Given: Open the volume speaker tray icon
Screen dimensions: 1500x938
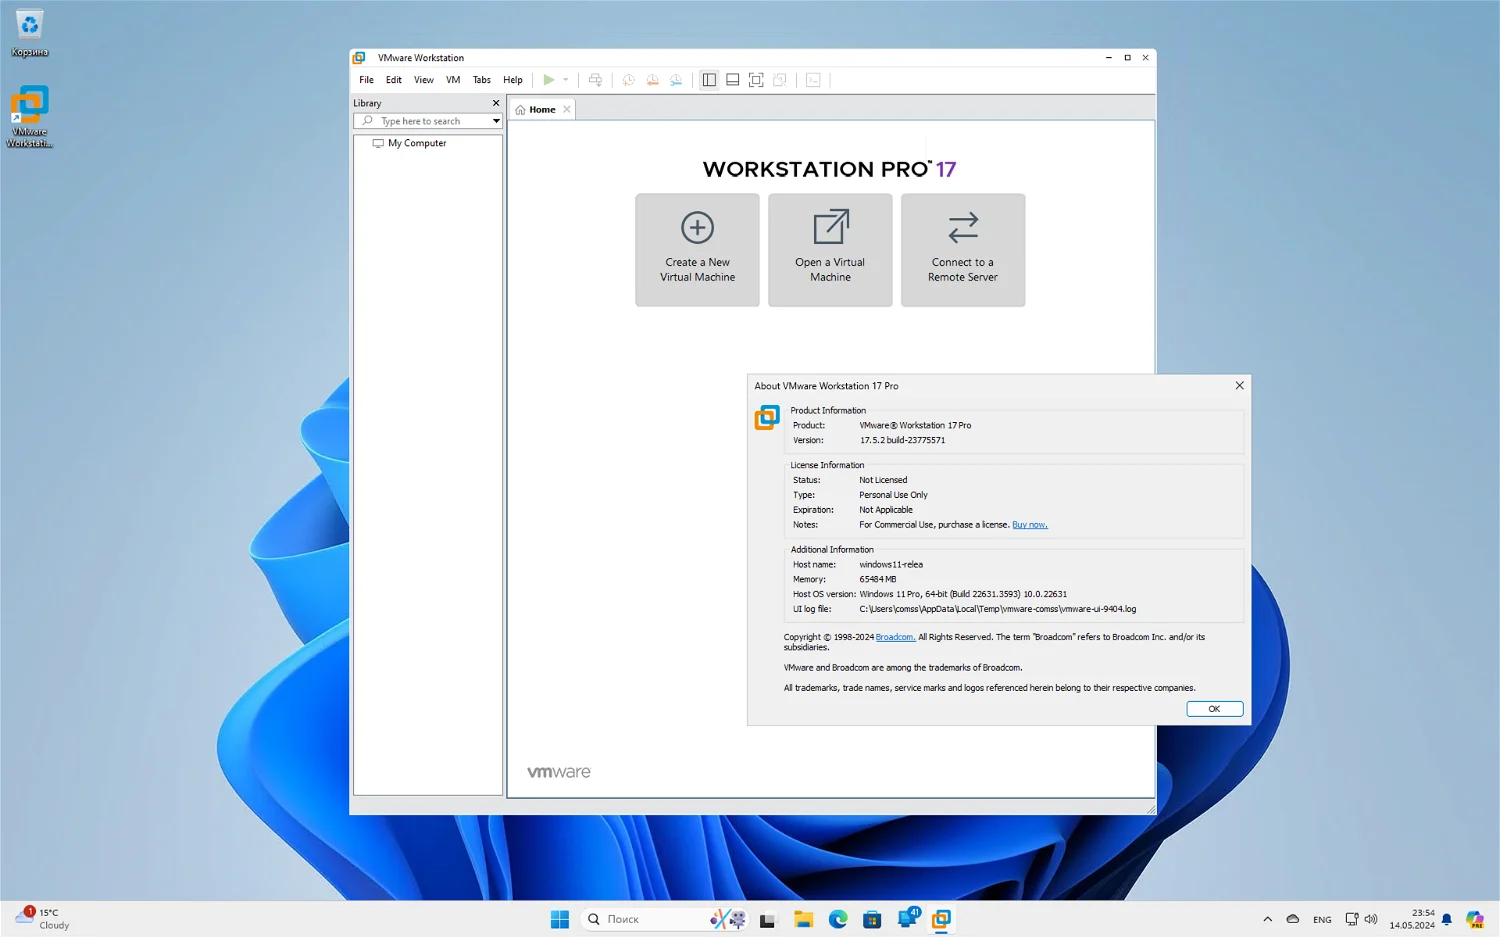Looking at the screenshot, I should click(x=1371, y=919).
